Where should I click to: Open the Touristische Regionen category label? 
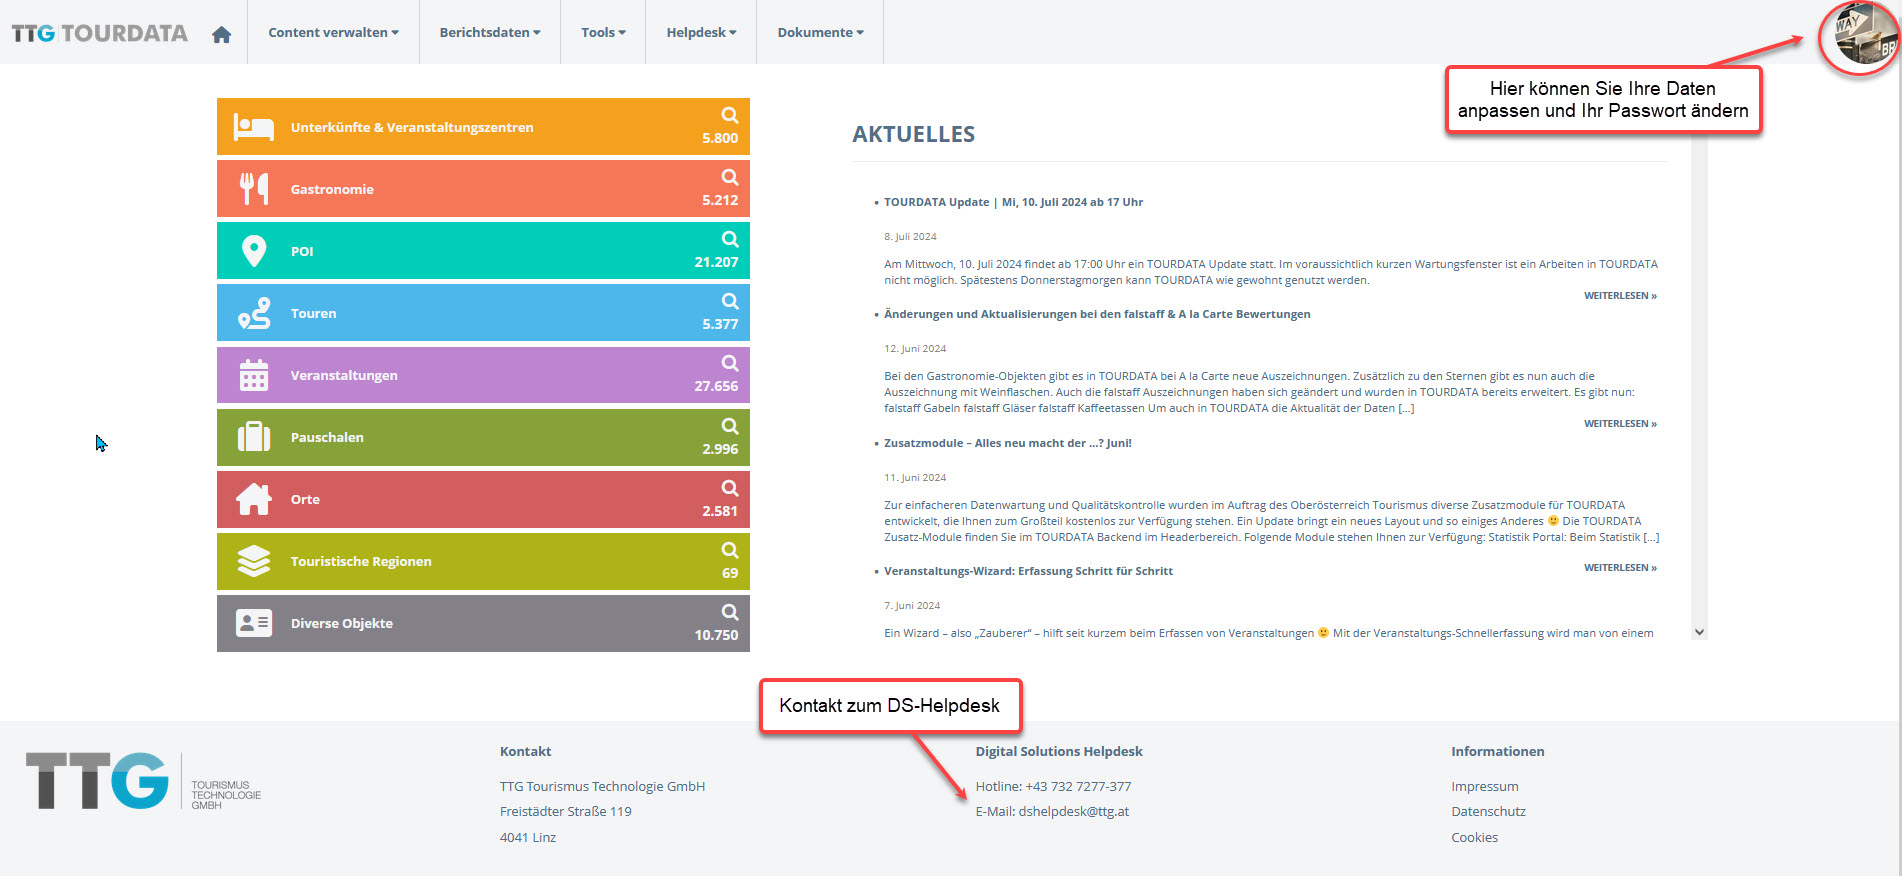pyautogui.click(x=361, y=561)
